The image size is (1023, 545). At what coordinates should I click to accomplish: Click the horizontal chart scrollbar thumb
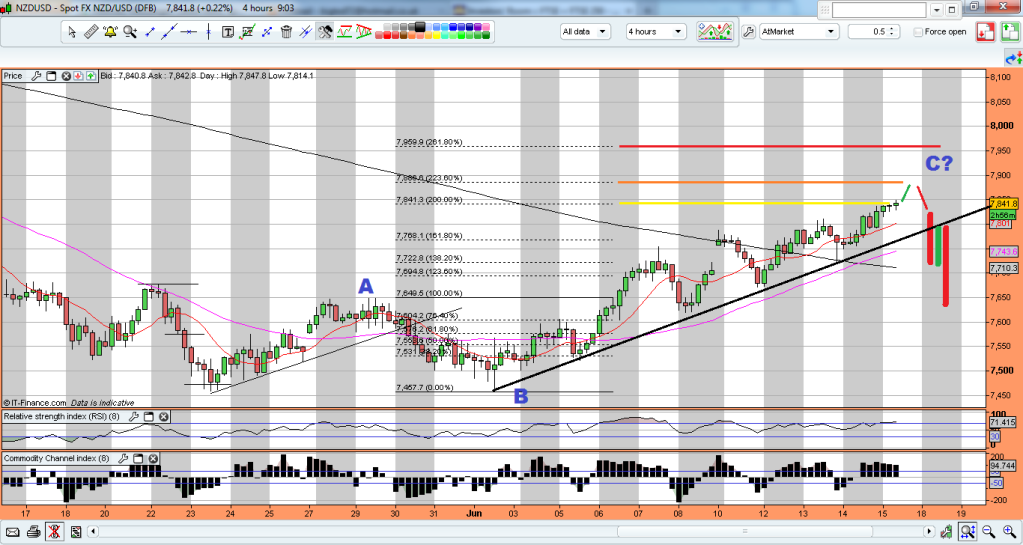744,531
